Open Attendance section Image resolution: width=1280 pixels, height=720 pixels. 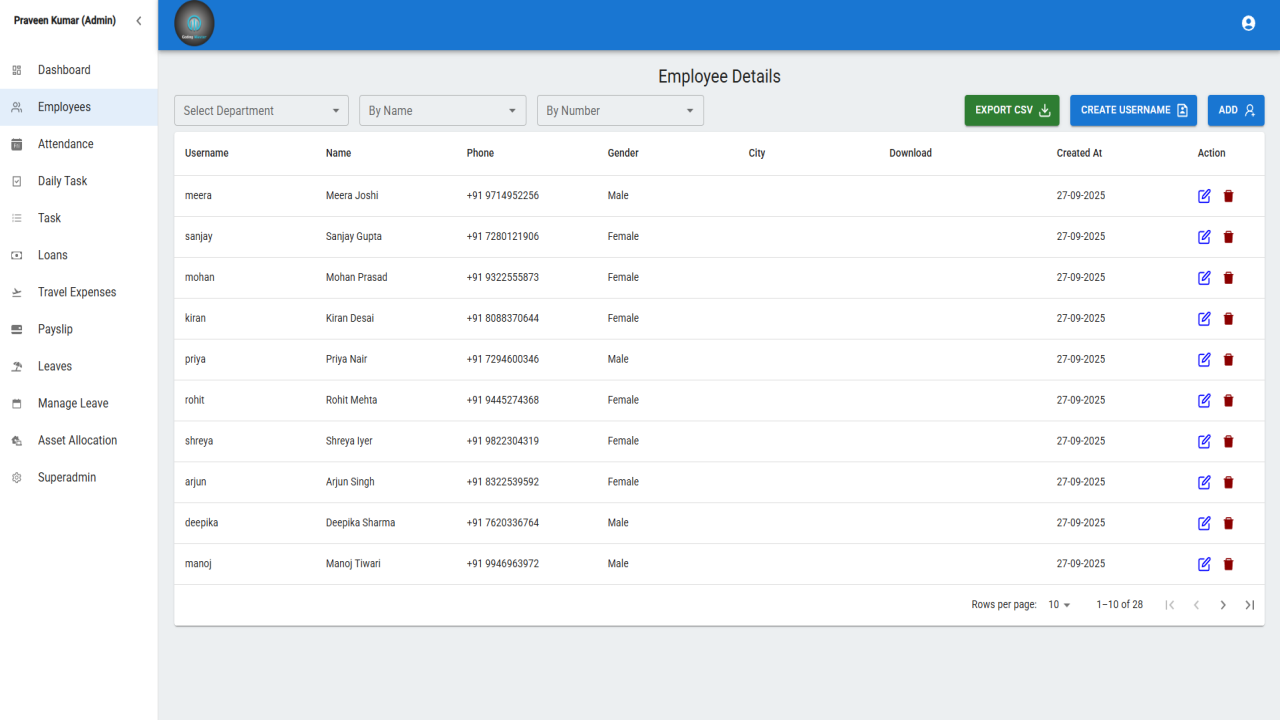79,144
